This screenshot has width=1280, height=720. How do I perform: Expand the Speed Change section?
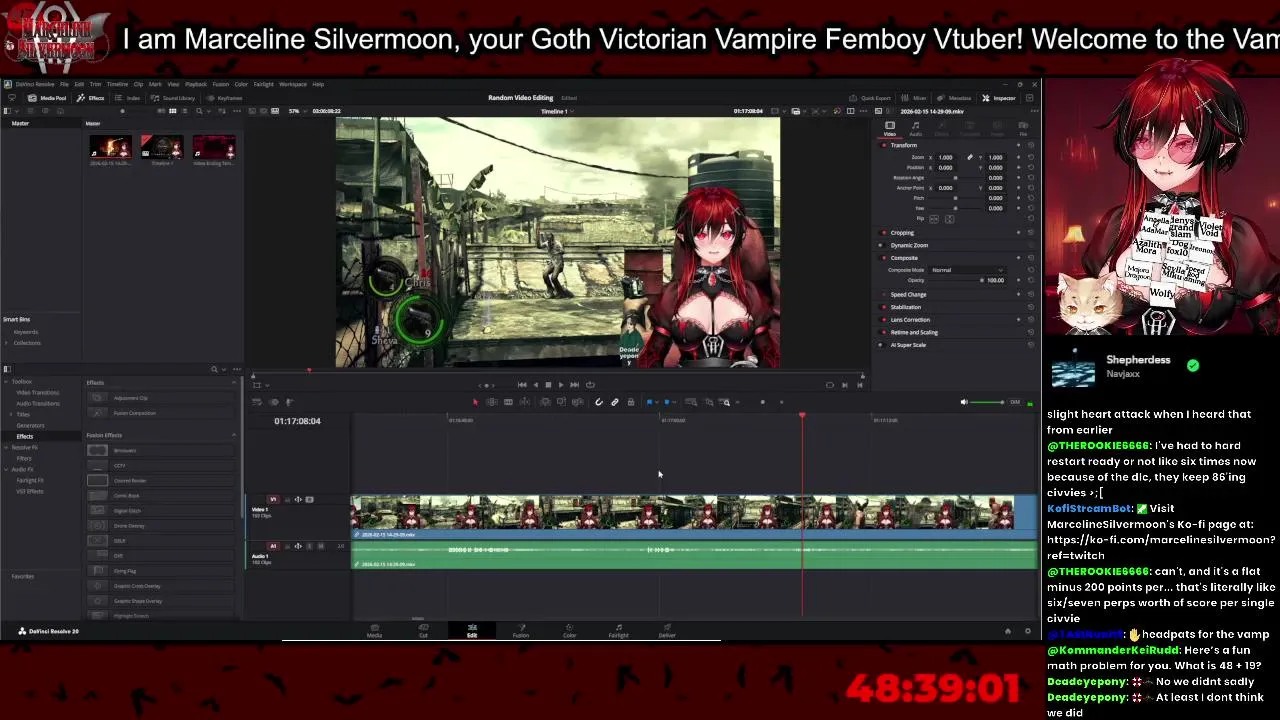click(909, 295)
